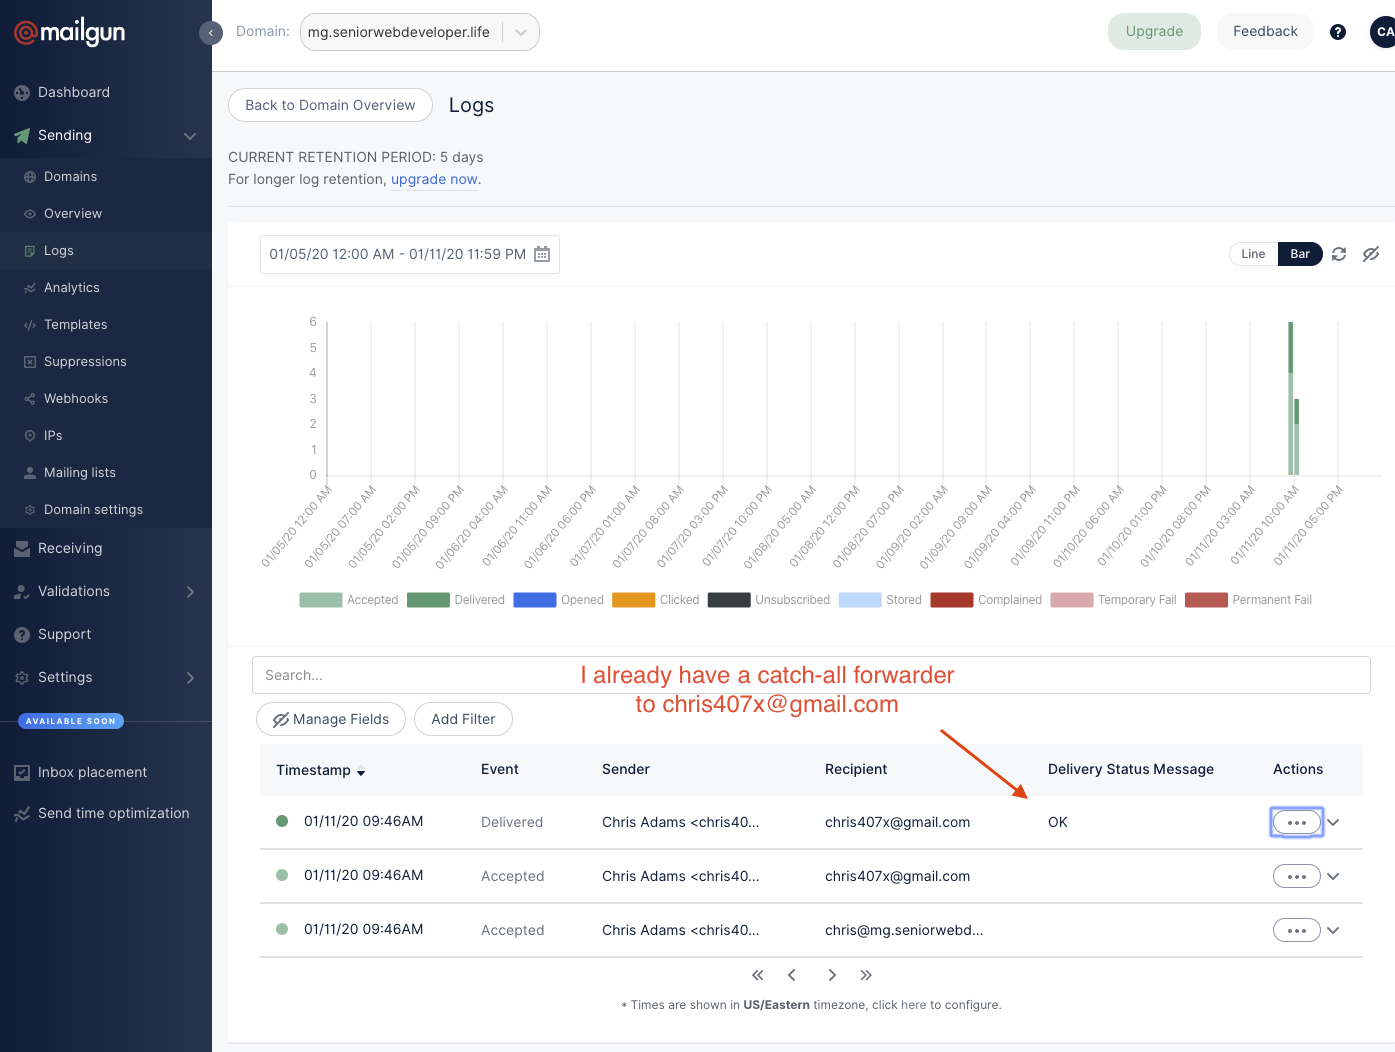Toggle the Stored legend series

click(x=880, y=600)
